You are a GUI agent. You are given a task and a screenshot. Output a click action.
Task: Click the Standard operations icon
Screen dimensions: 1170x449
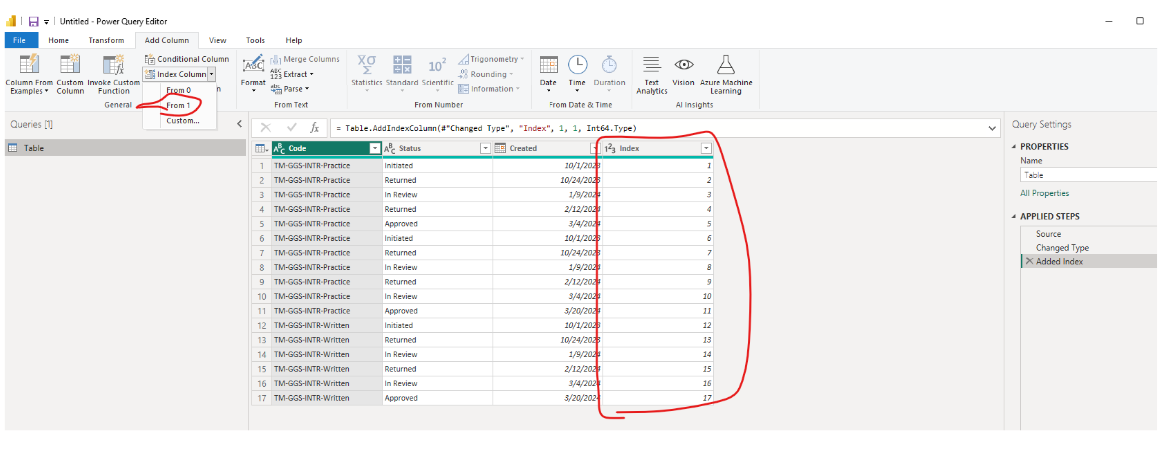[x=402, y=64]
